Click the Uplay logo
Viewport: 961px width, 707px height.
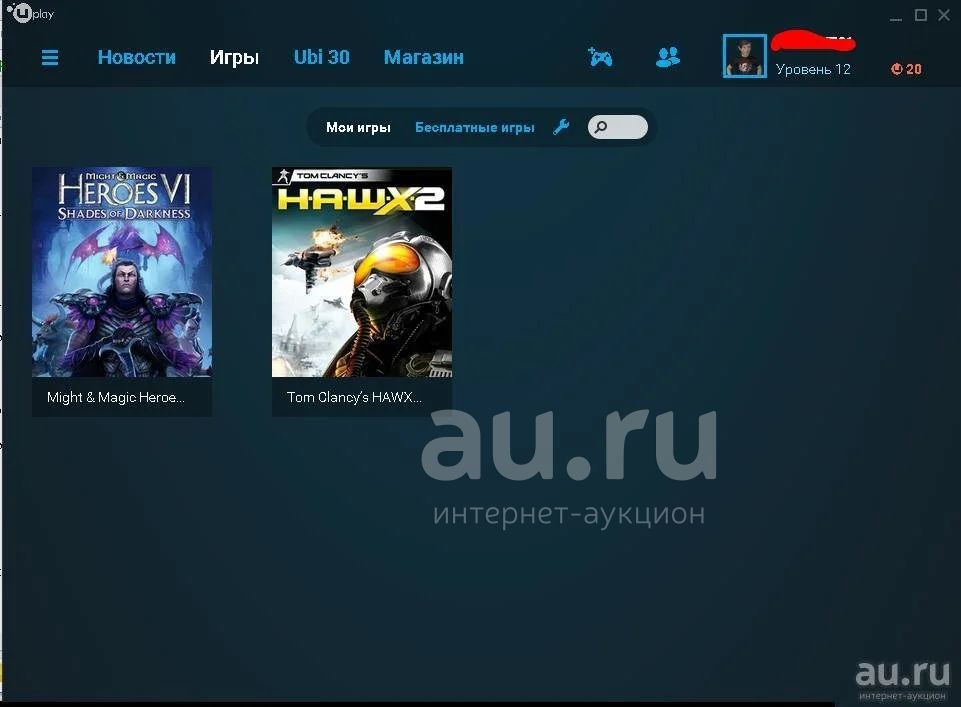[x=31, y=12]
